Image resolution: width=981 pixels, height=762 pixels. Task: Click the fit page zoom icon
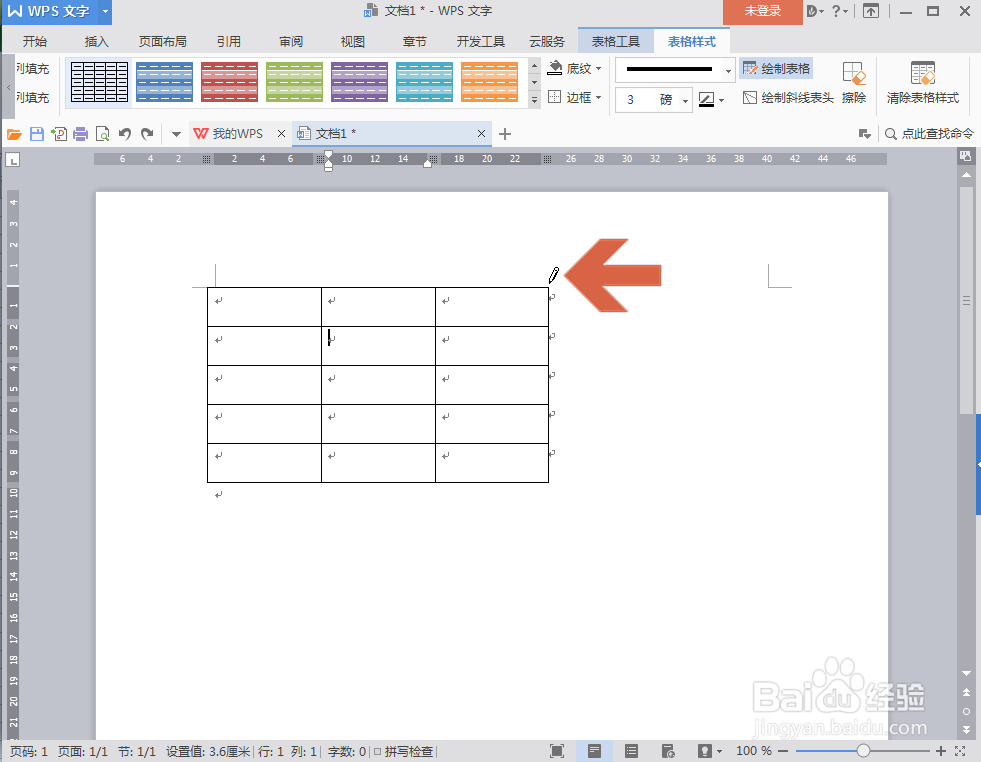[960, 751]
